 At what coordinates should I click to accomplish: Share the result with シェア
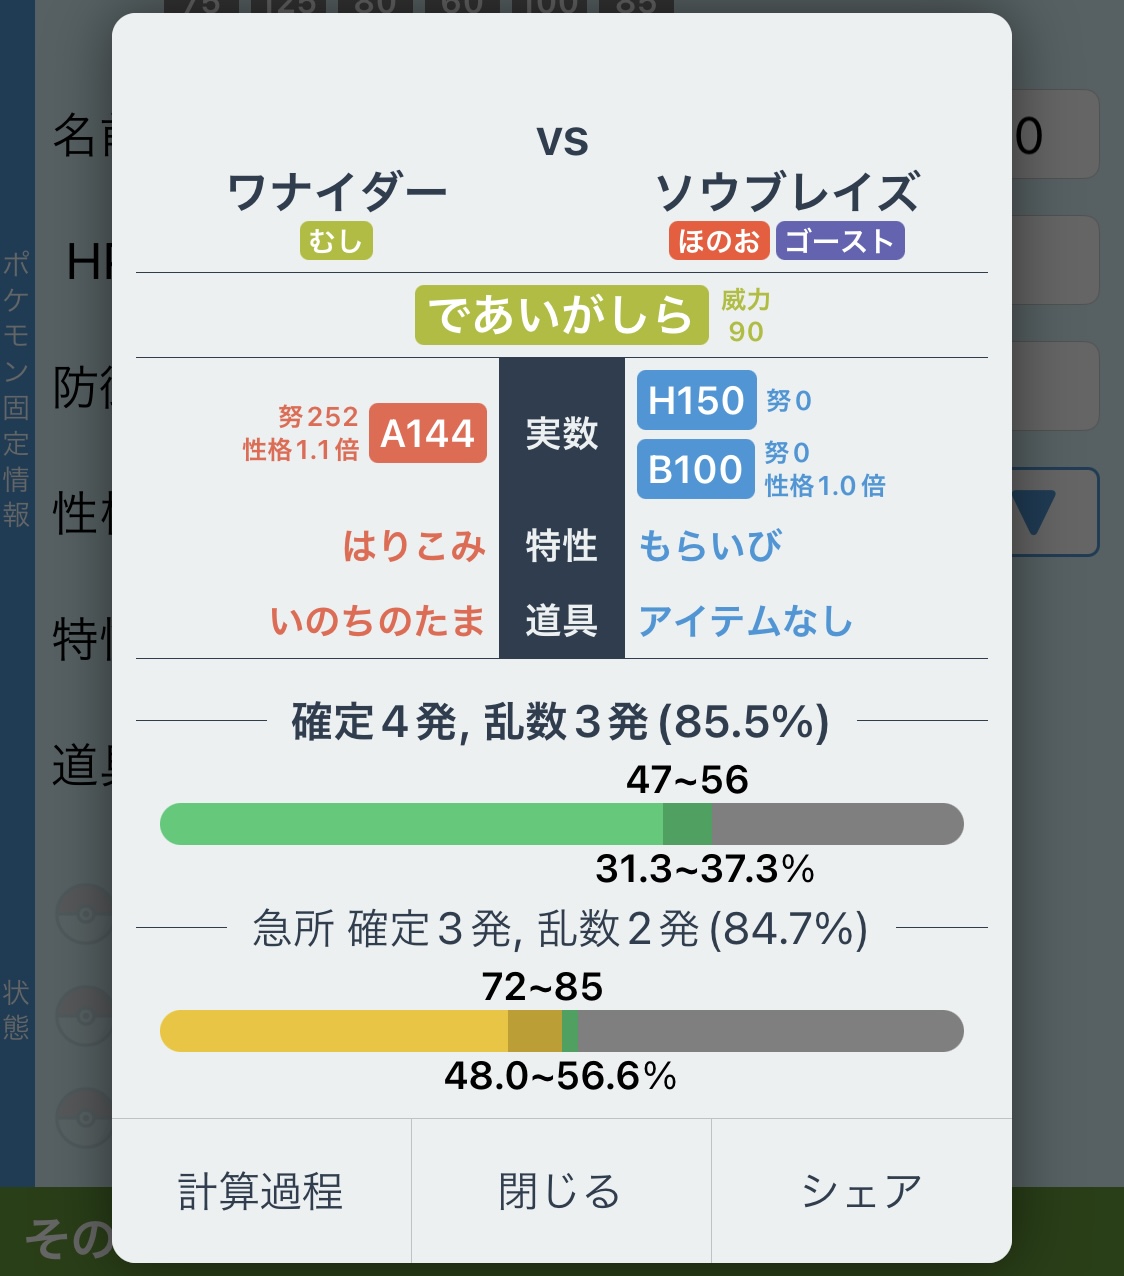[x=861, y=1191]
